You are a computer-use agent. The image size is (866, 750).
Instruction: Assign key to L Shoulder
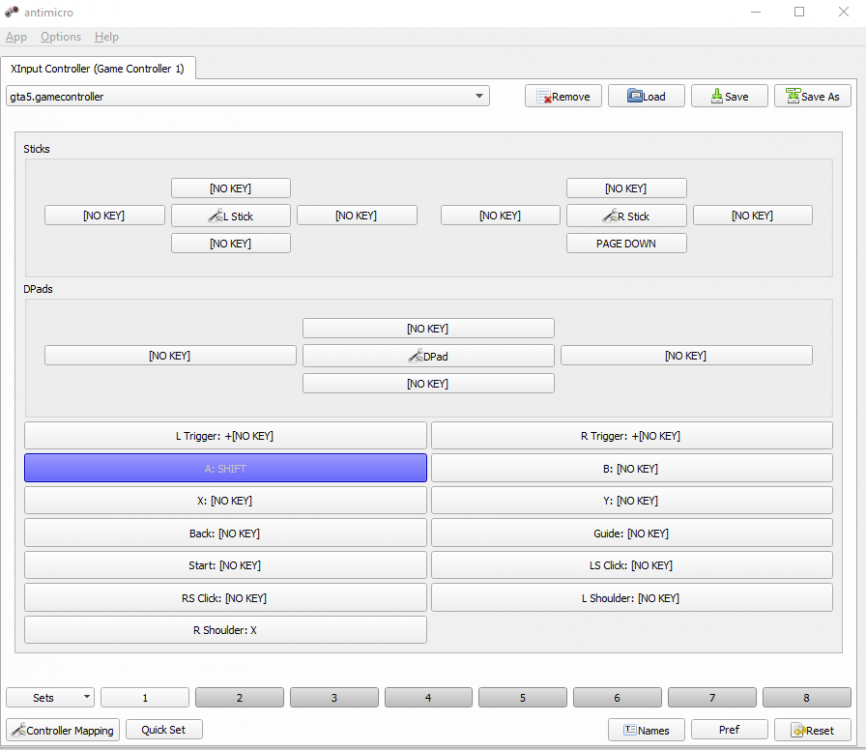(x=631, y=598)
